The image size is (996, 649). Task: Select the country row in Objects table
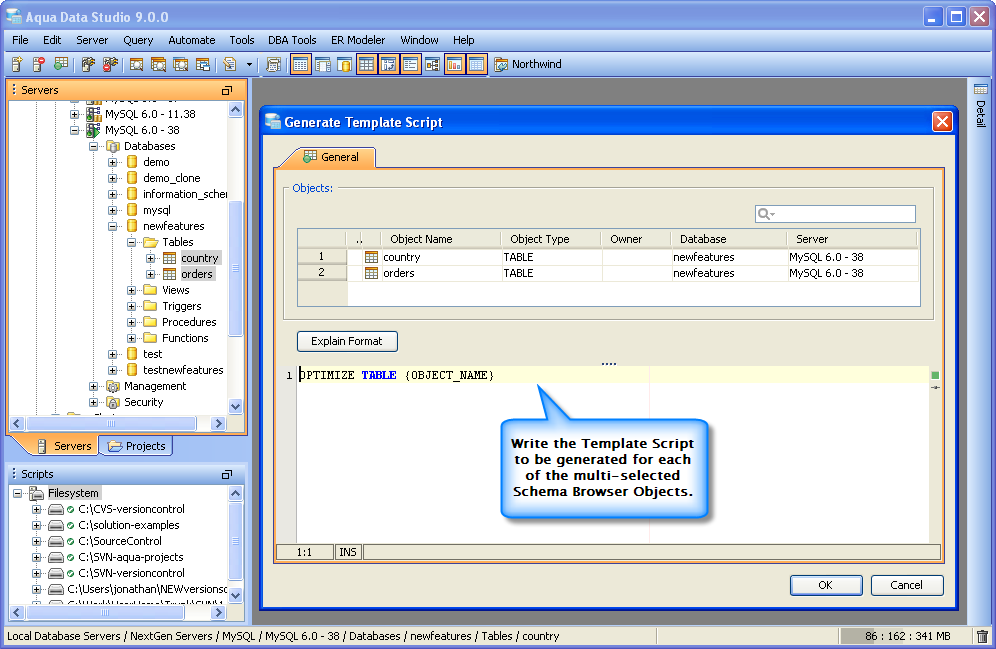[x=608, y=257]
